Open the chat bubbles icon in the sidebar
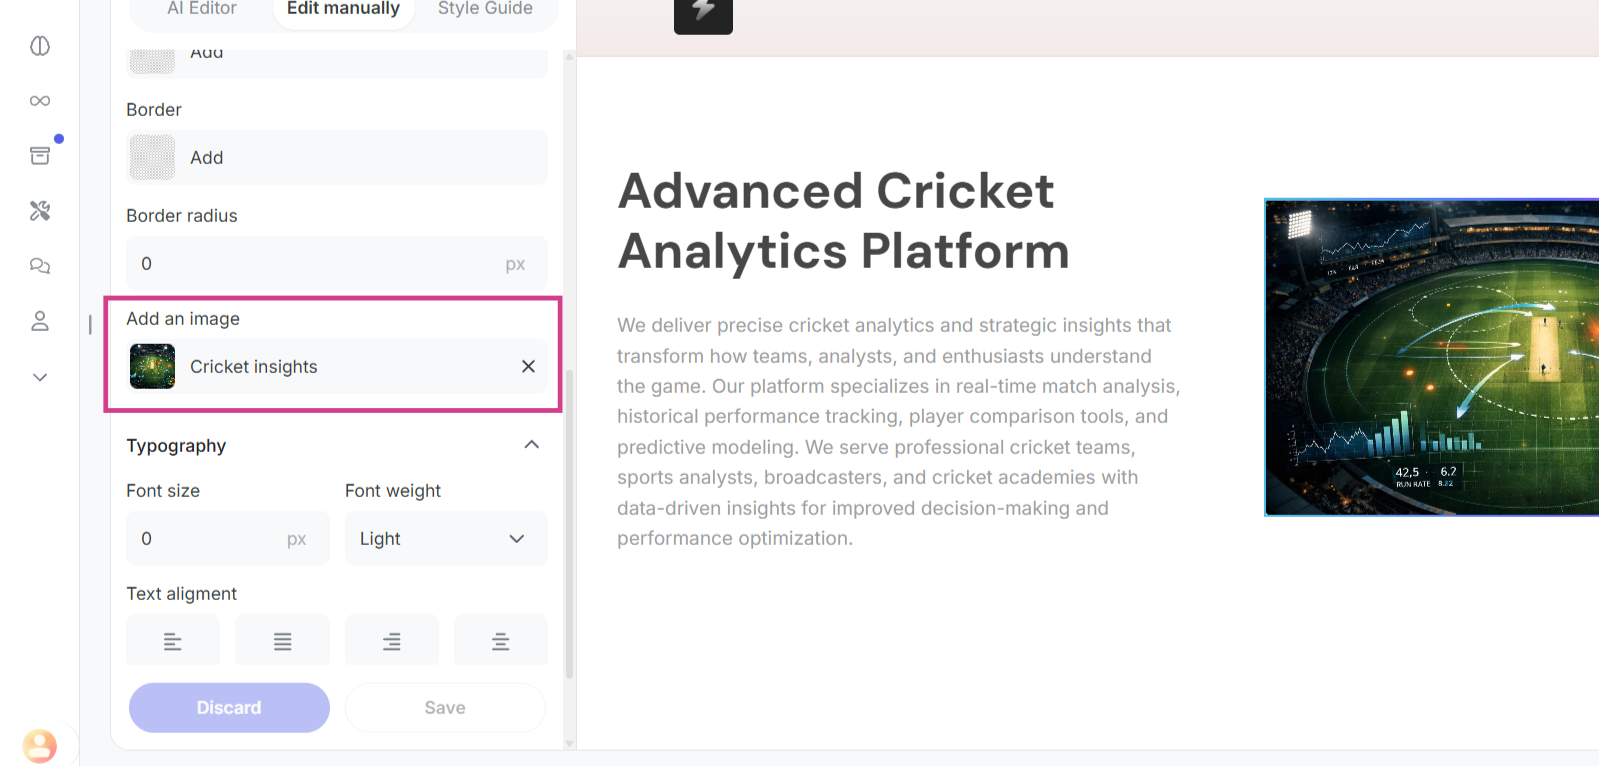Screen dimensions: 1599x766 (x=40, y=266)
